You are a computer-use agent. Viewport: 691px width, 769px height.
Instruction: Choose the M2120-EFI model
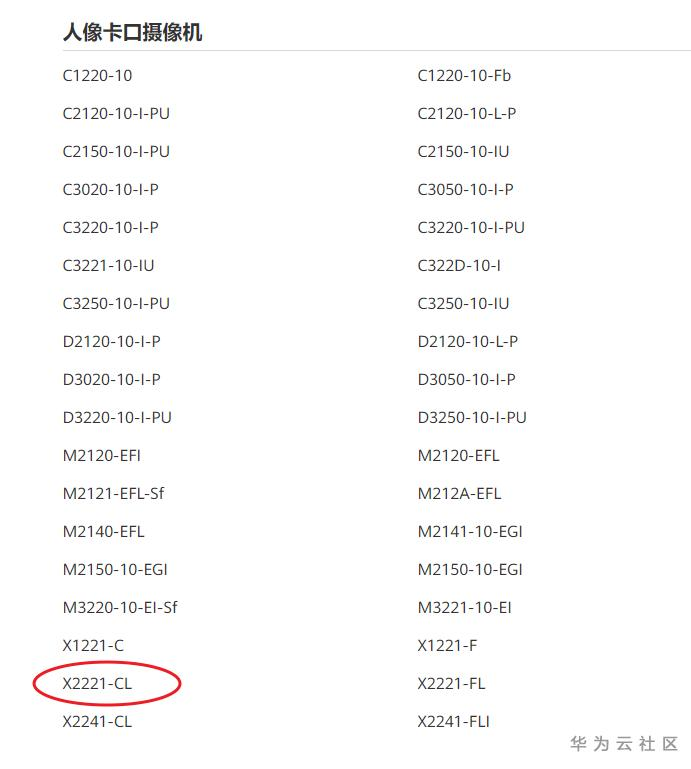pos(101,456)
